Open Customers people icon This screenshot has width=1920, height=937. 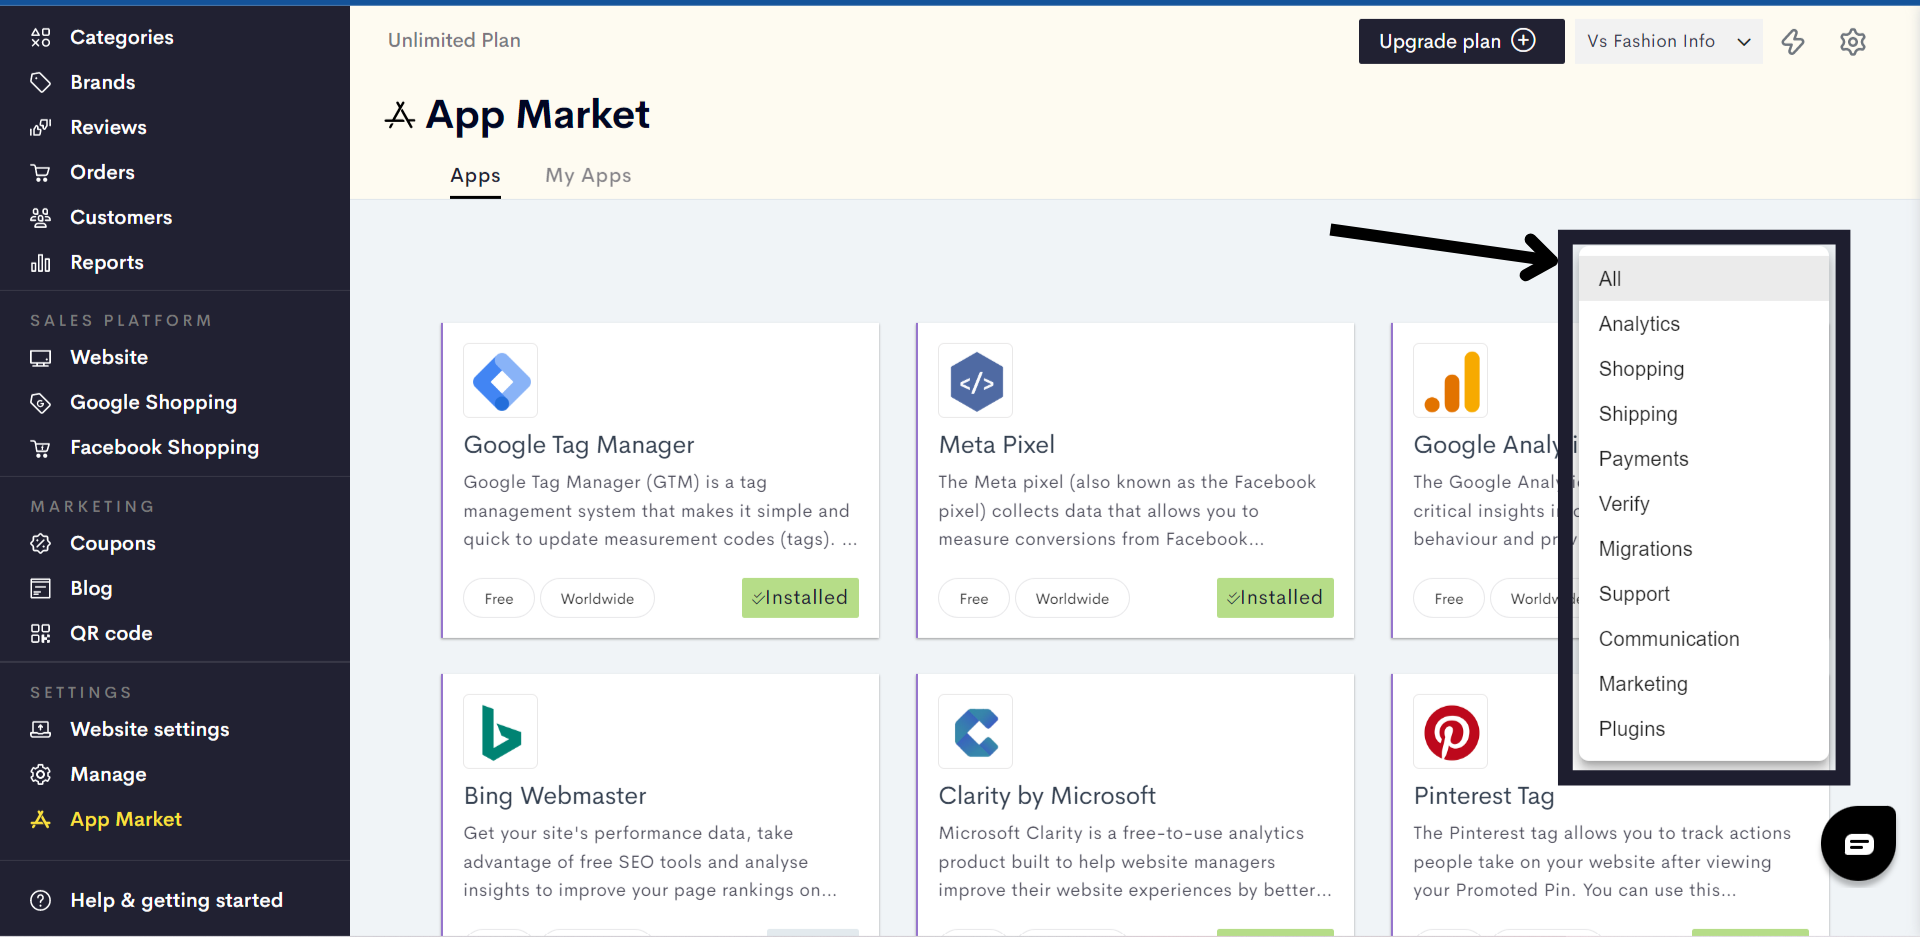pyautogui.click(x=41, y=217)
